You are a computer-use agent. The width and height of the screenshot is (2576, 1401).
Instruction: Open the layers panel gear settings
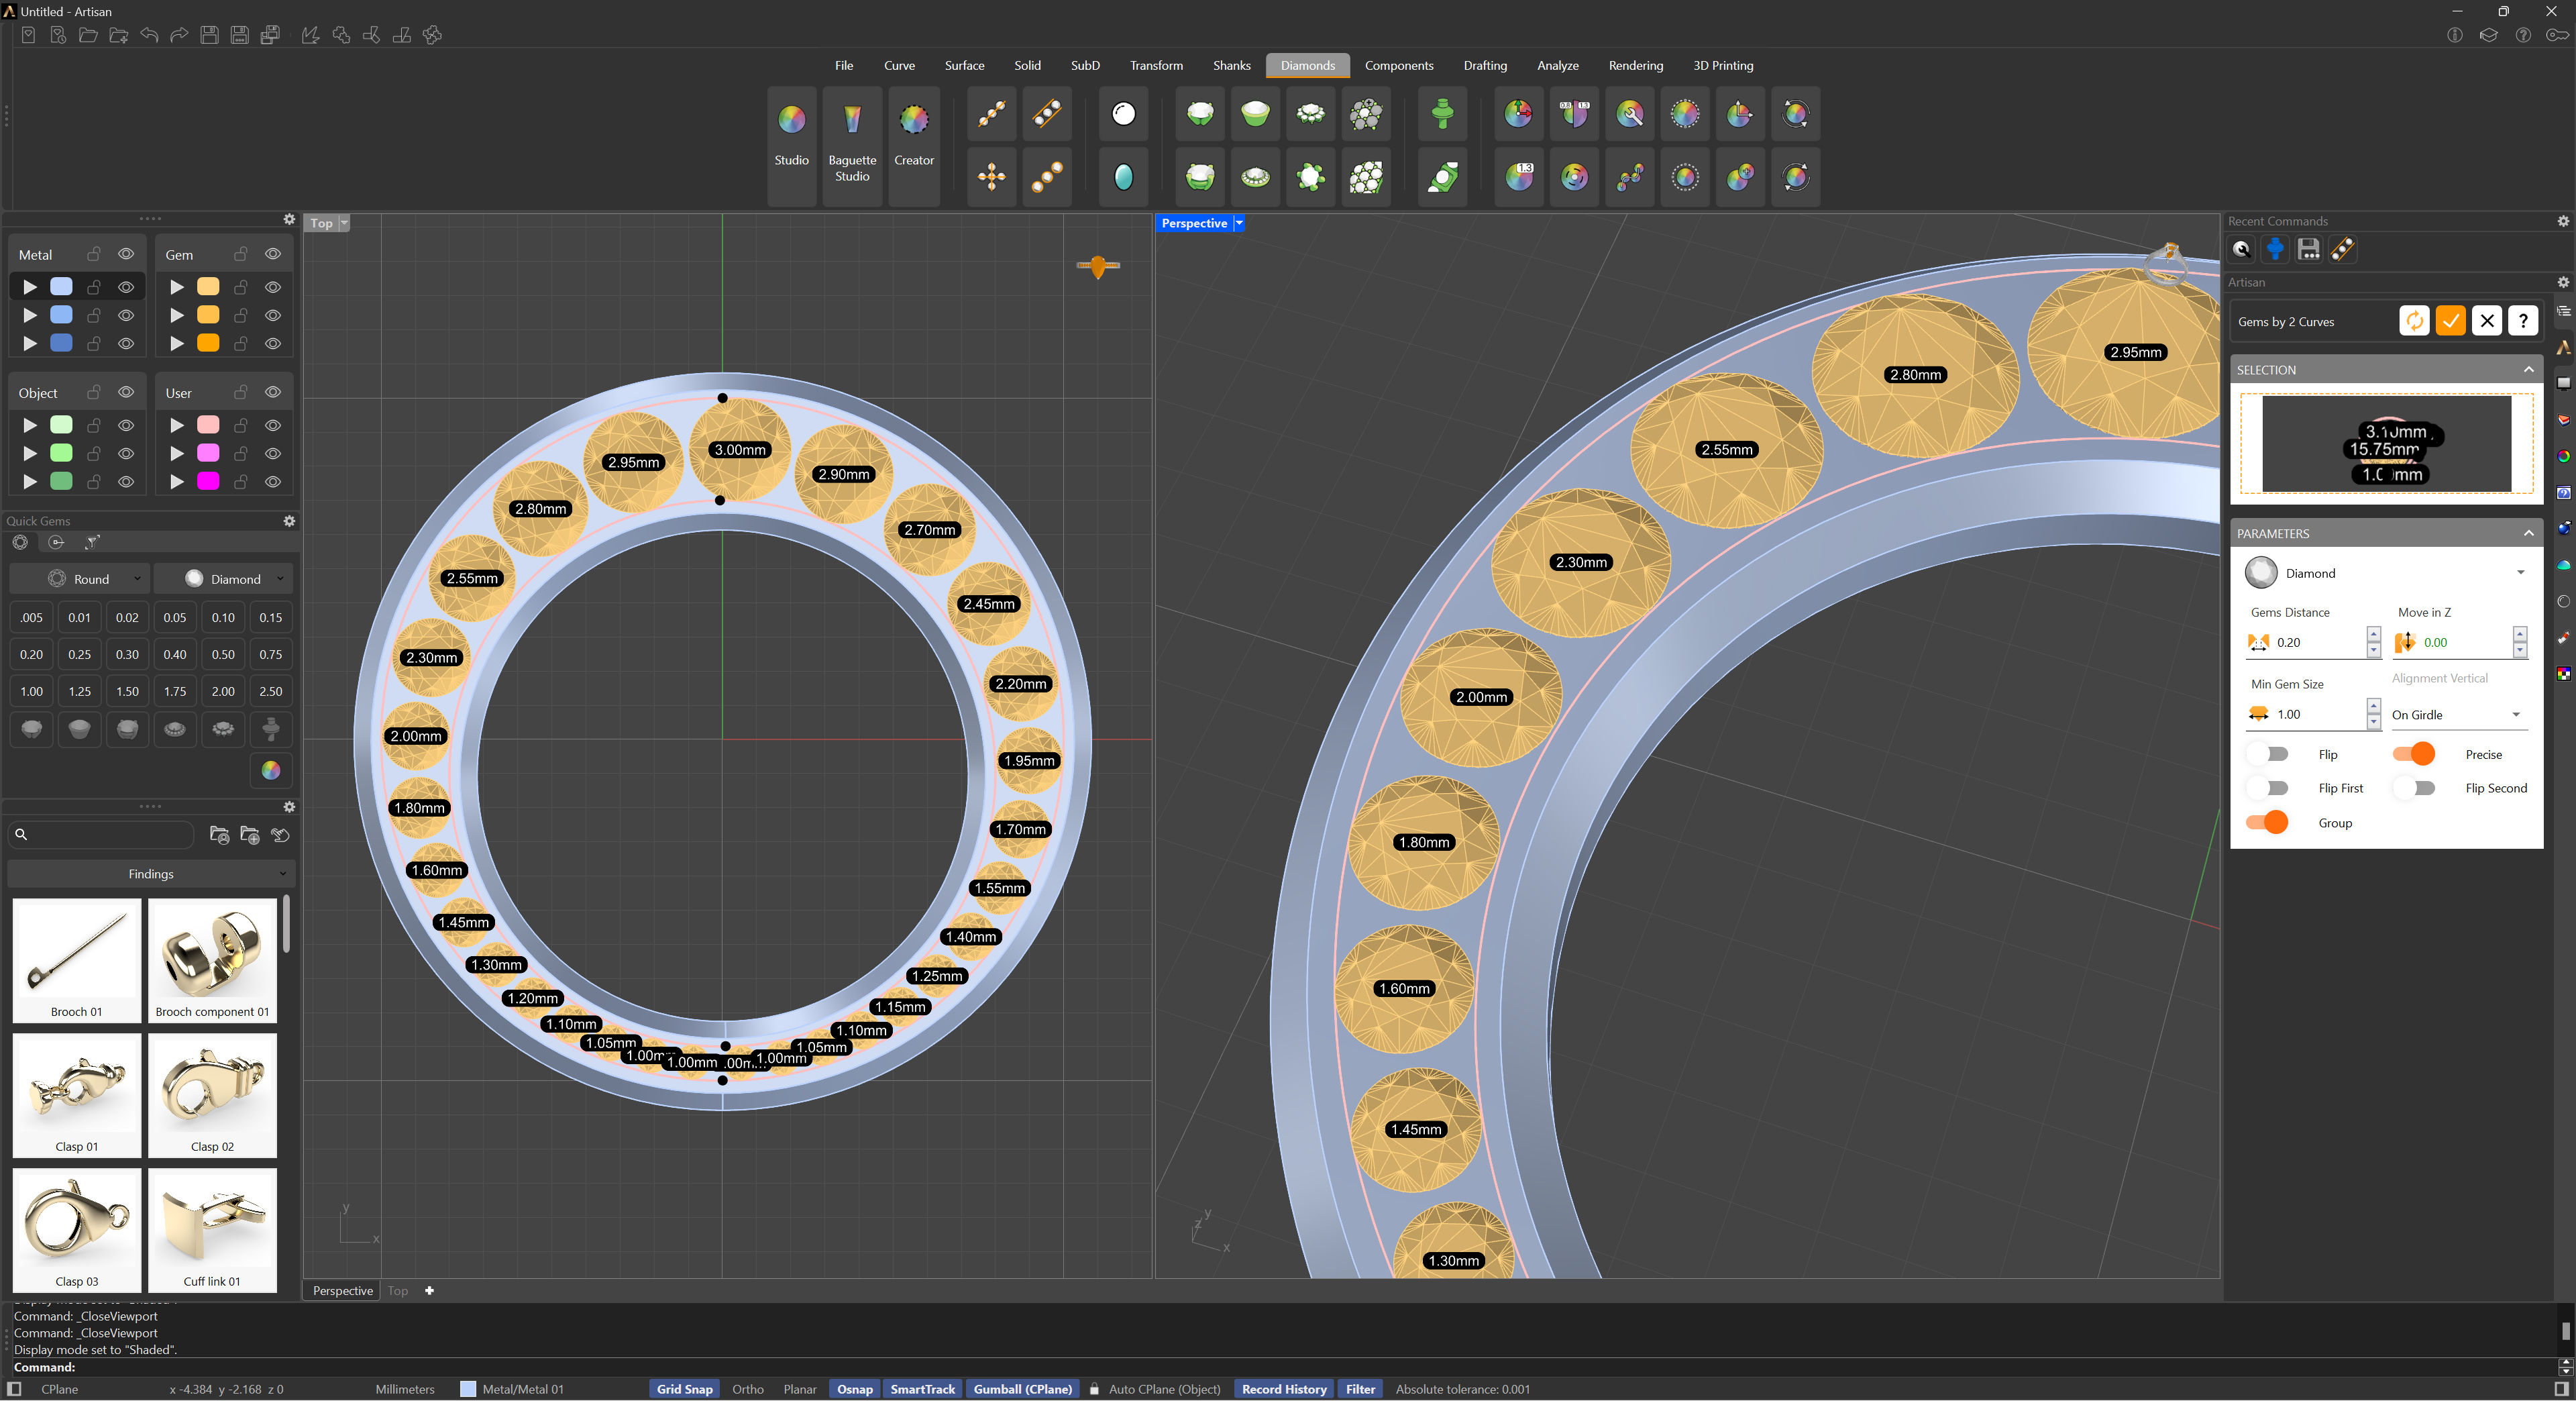289,219
